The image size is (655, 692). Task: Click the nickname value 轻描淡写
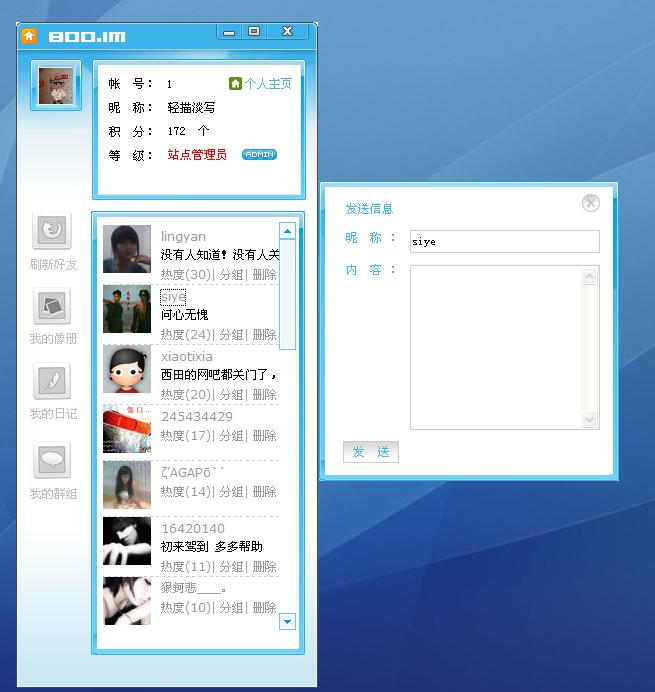[x=191, y=107]
